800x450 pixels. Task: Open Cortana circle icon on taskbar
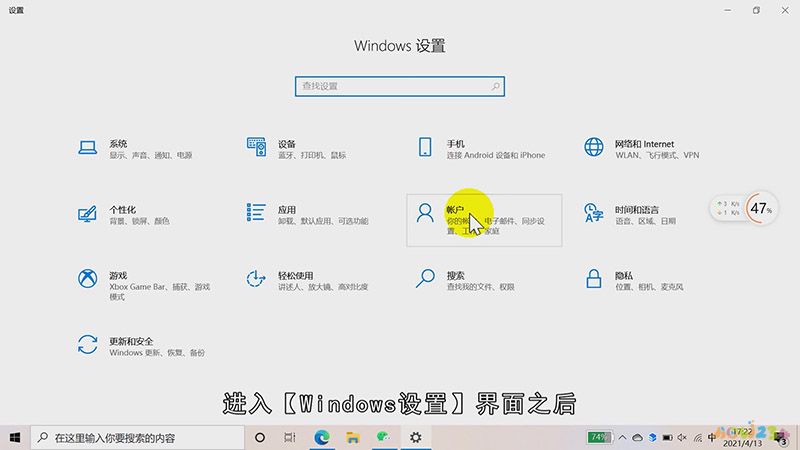tap(260, 438)
